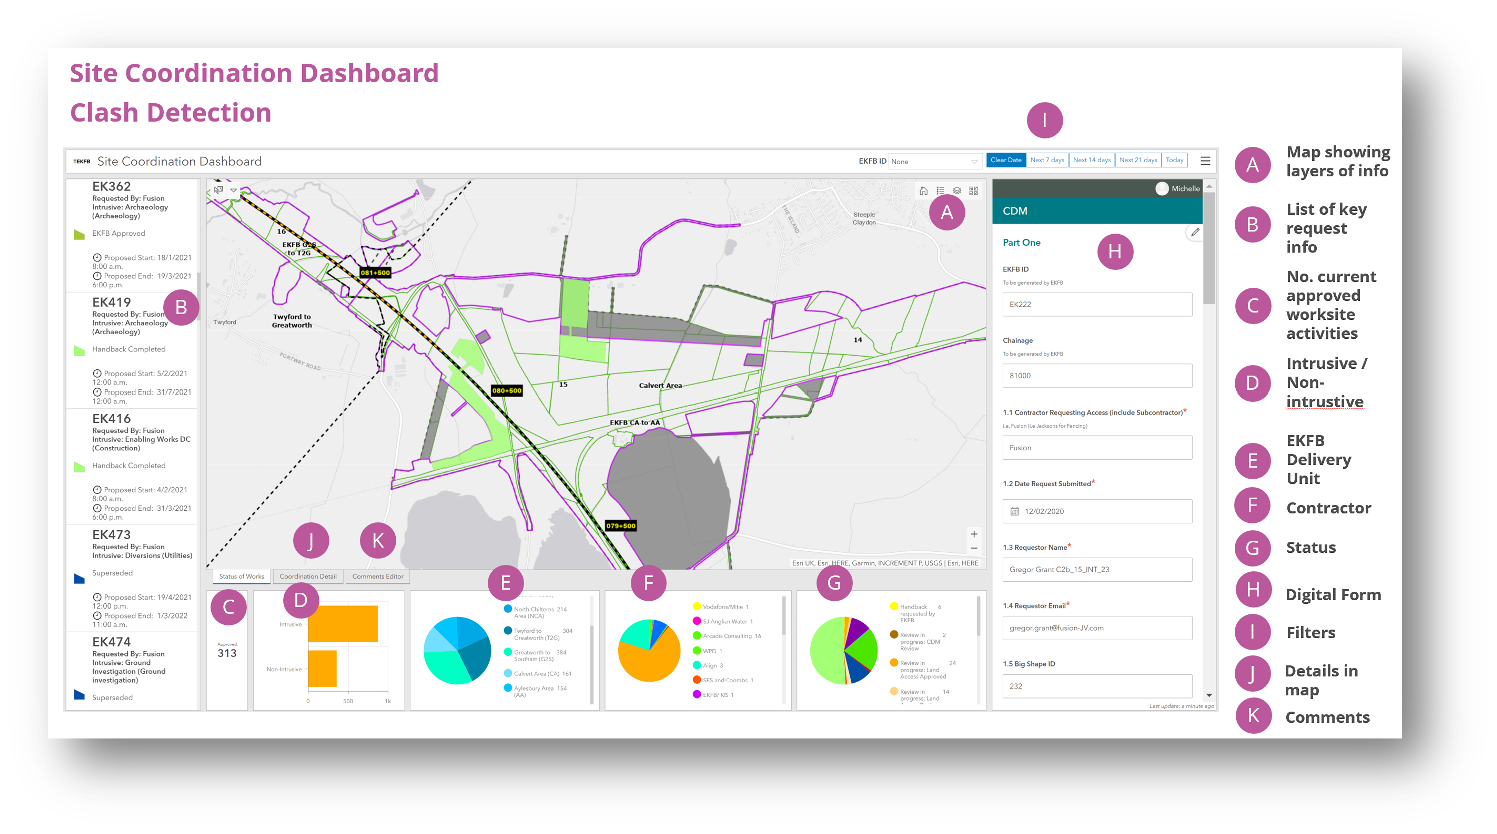Viewport: 1497px width, 834px height.
Task: Zoom out using the minus icon on the map
Action: click(974, 548)
